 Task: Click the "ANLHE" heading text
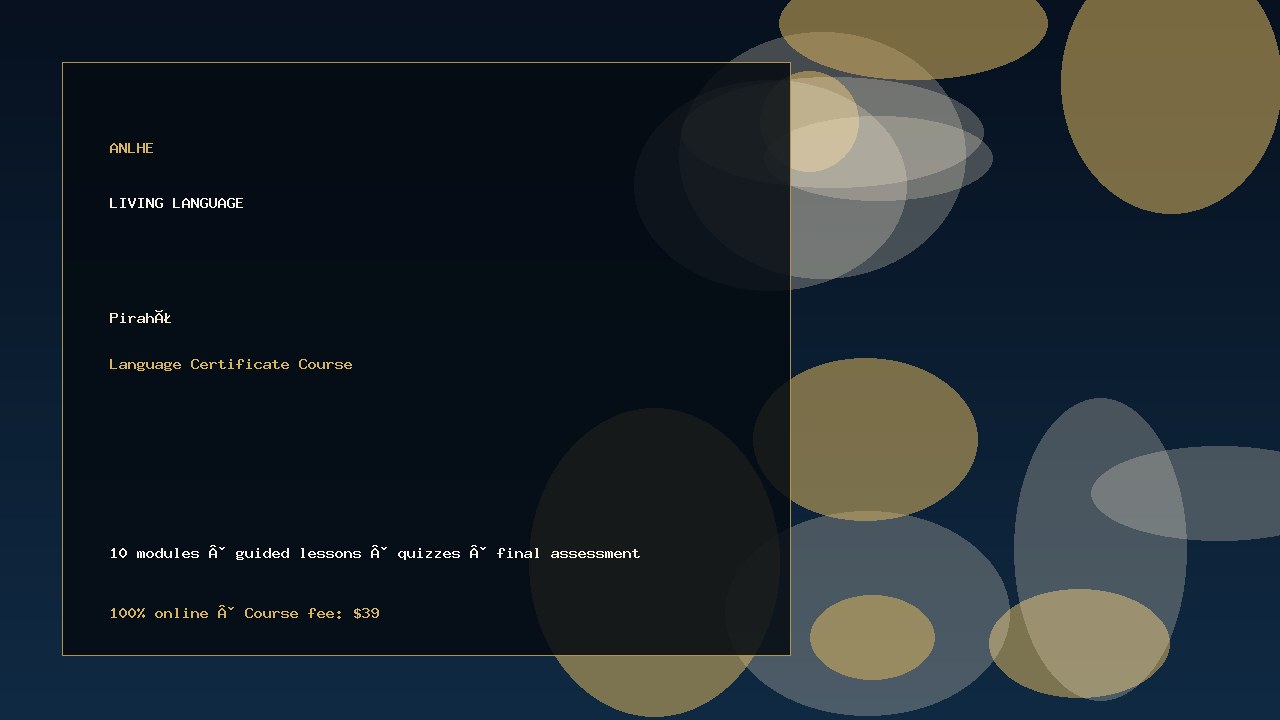pos(131,148)
